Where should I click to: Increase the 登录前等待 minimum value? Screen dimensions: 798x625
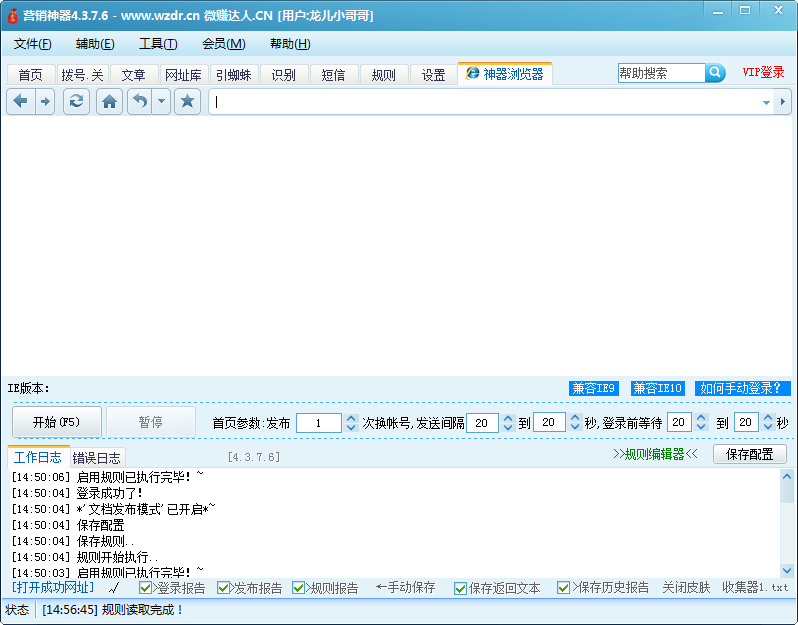click(x=701, y=418)
